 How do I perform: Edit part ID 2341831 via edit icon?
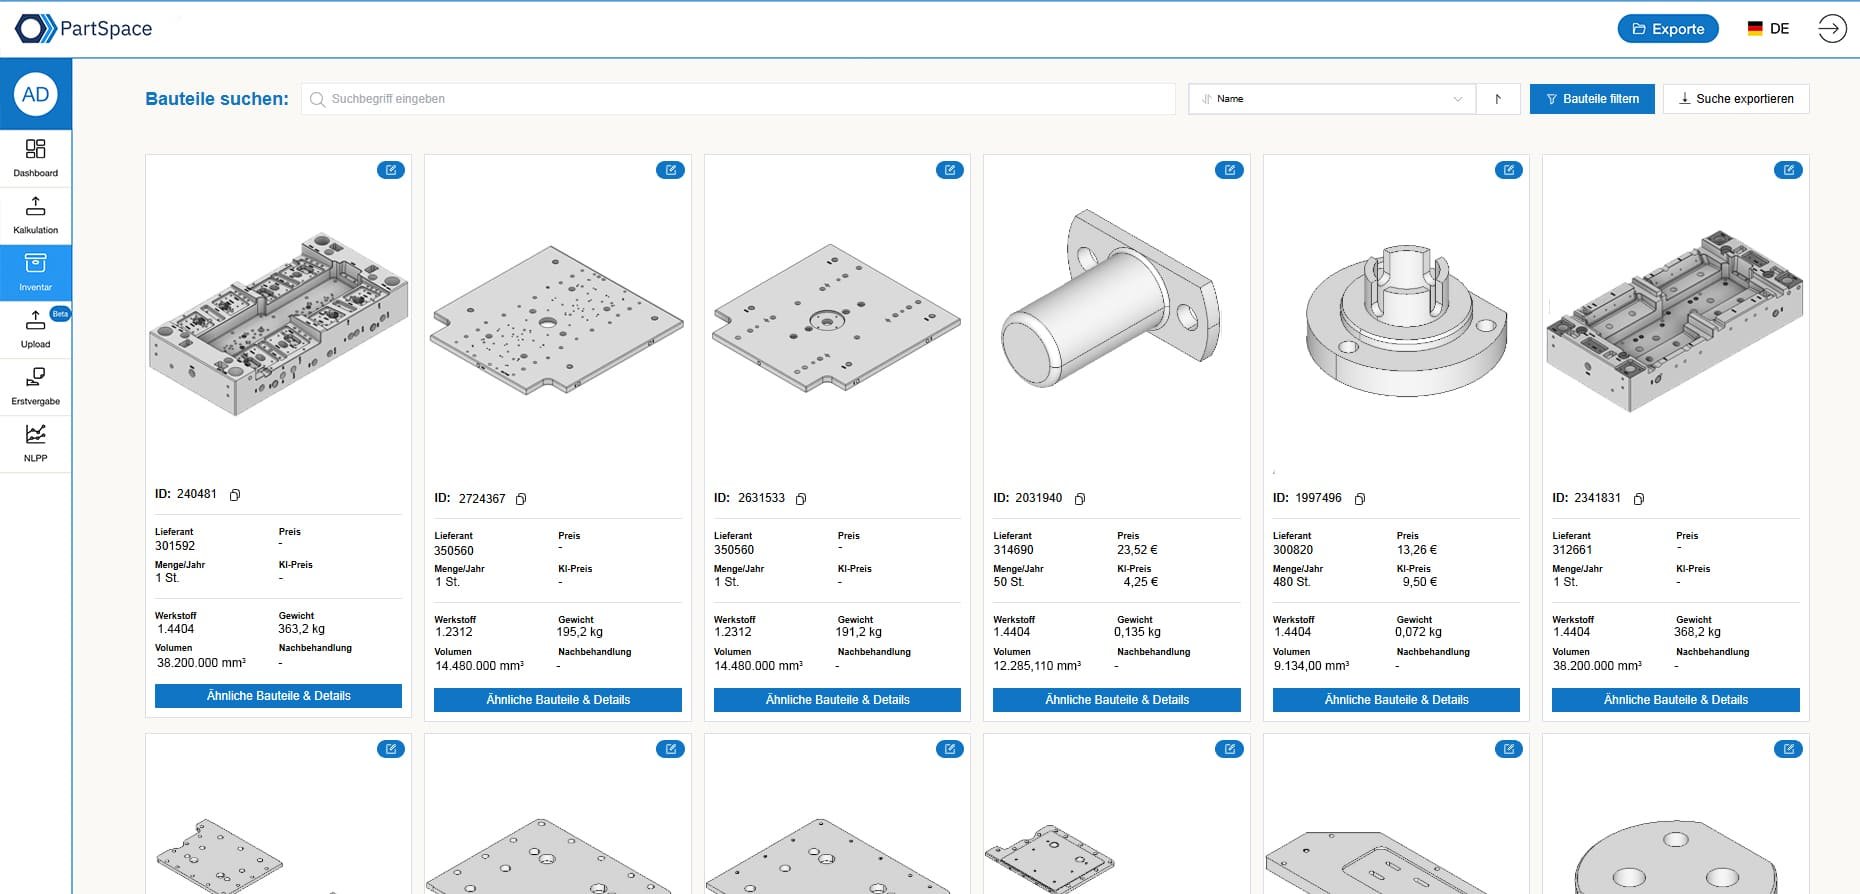click(1788, 170)
